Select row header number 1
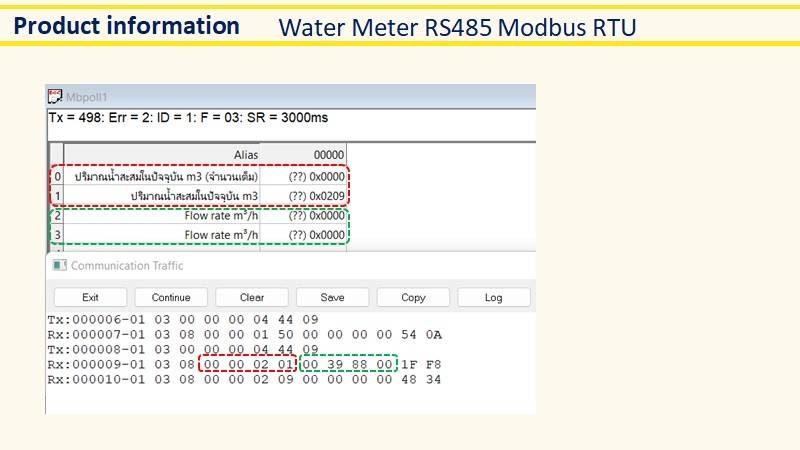Image resolution: width=800 pixels, height=450 pixels. click(x=57, y=196)
